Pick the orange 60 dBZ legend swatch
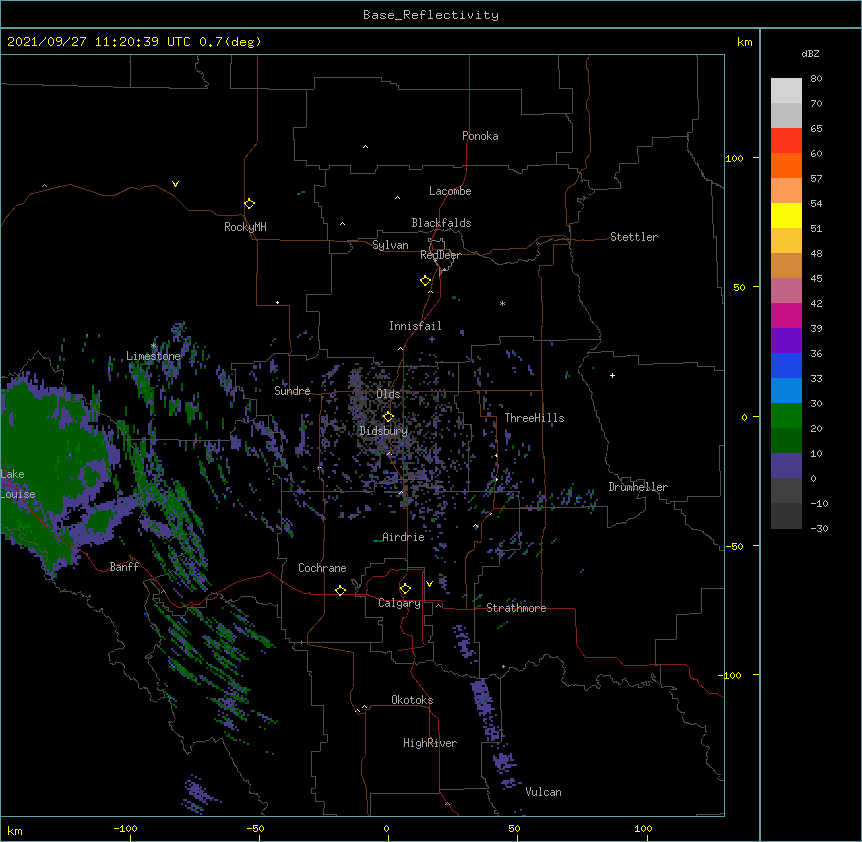 (786, 165)
